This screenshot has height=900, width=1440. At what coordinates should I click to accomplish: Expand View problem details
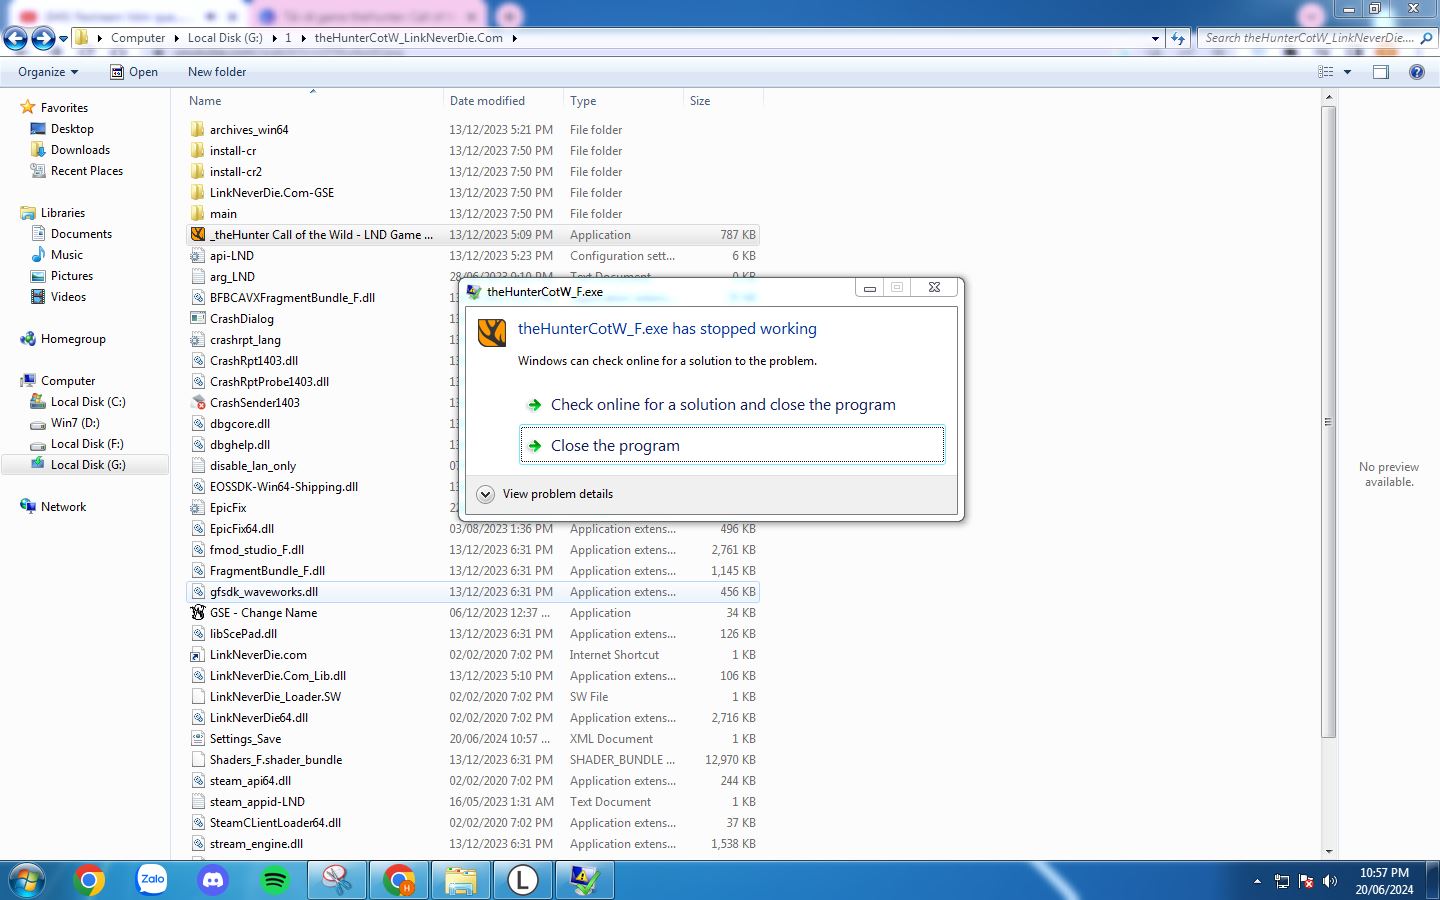(x=546, y=494)
